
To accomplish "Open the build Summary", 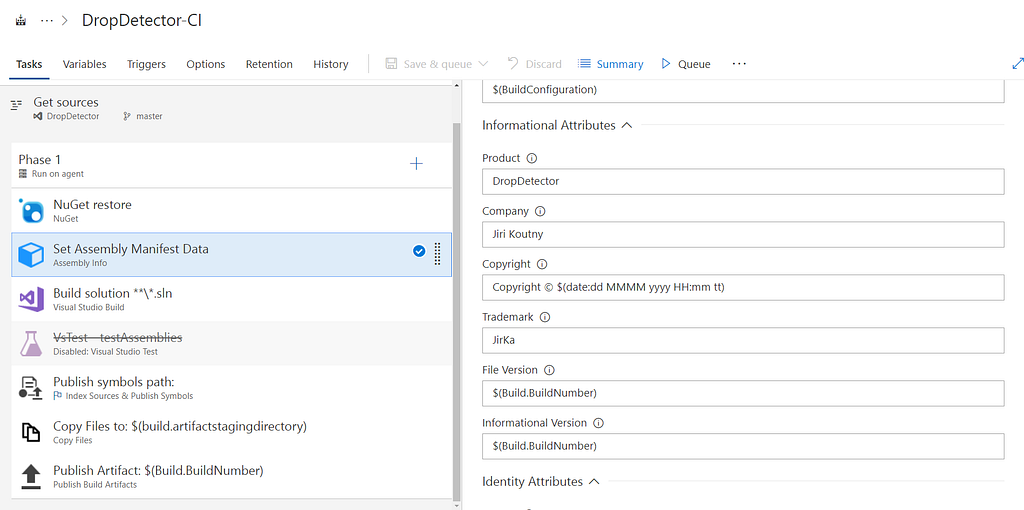I will click(611, 64).
